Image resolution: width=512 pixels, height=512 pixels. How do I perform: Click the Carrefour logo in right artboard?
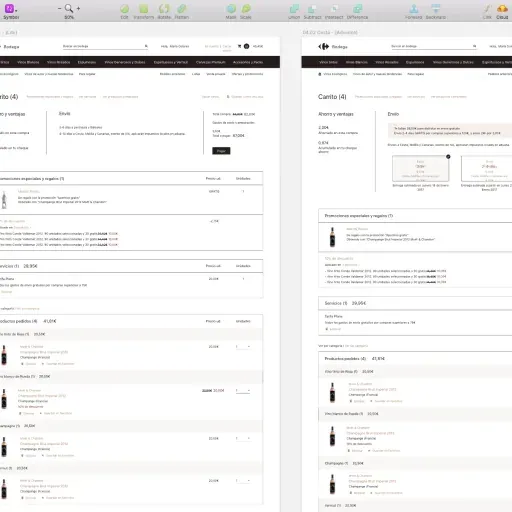(323, 47)
